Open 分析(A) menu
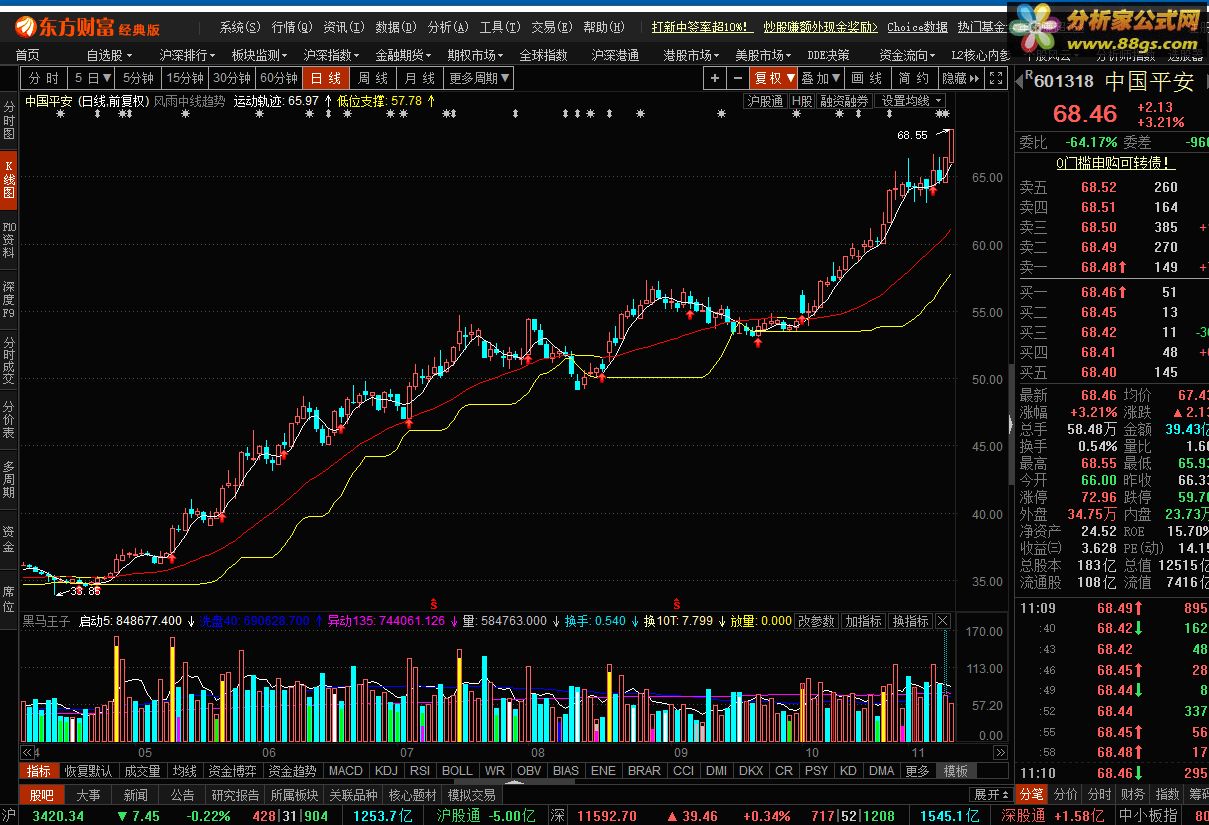The width and height of the screenshot is (1209, 825). [x=447, y=27]
